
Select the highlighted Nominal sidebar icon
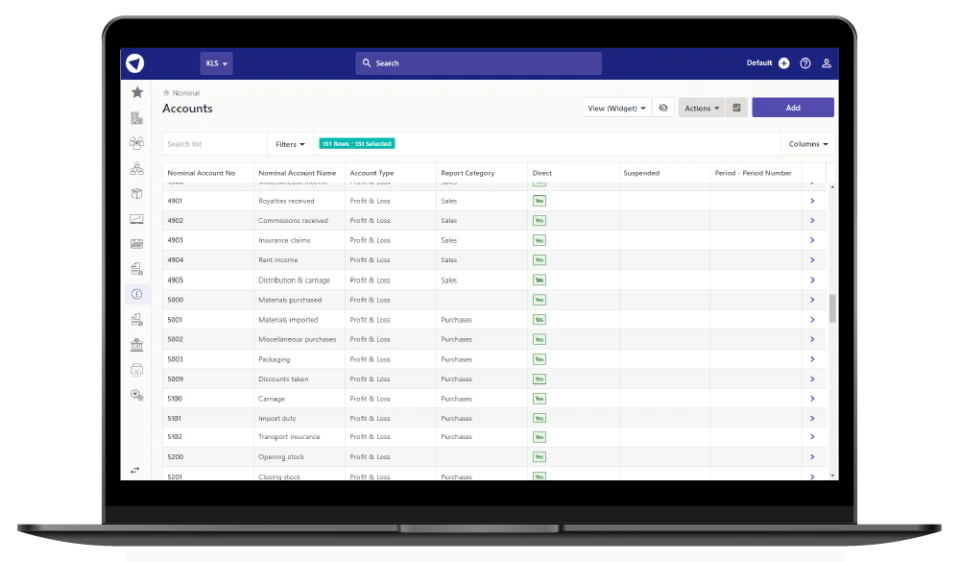click(137, 294)
